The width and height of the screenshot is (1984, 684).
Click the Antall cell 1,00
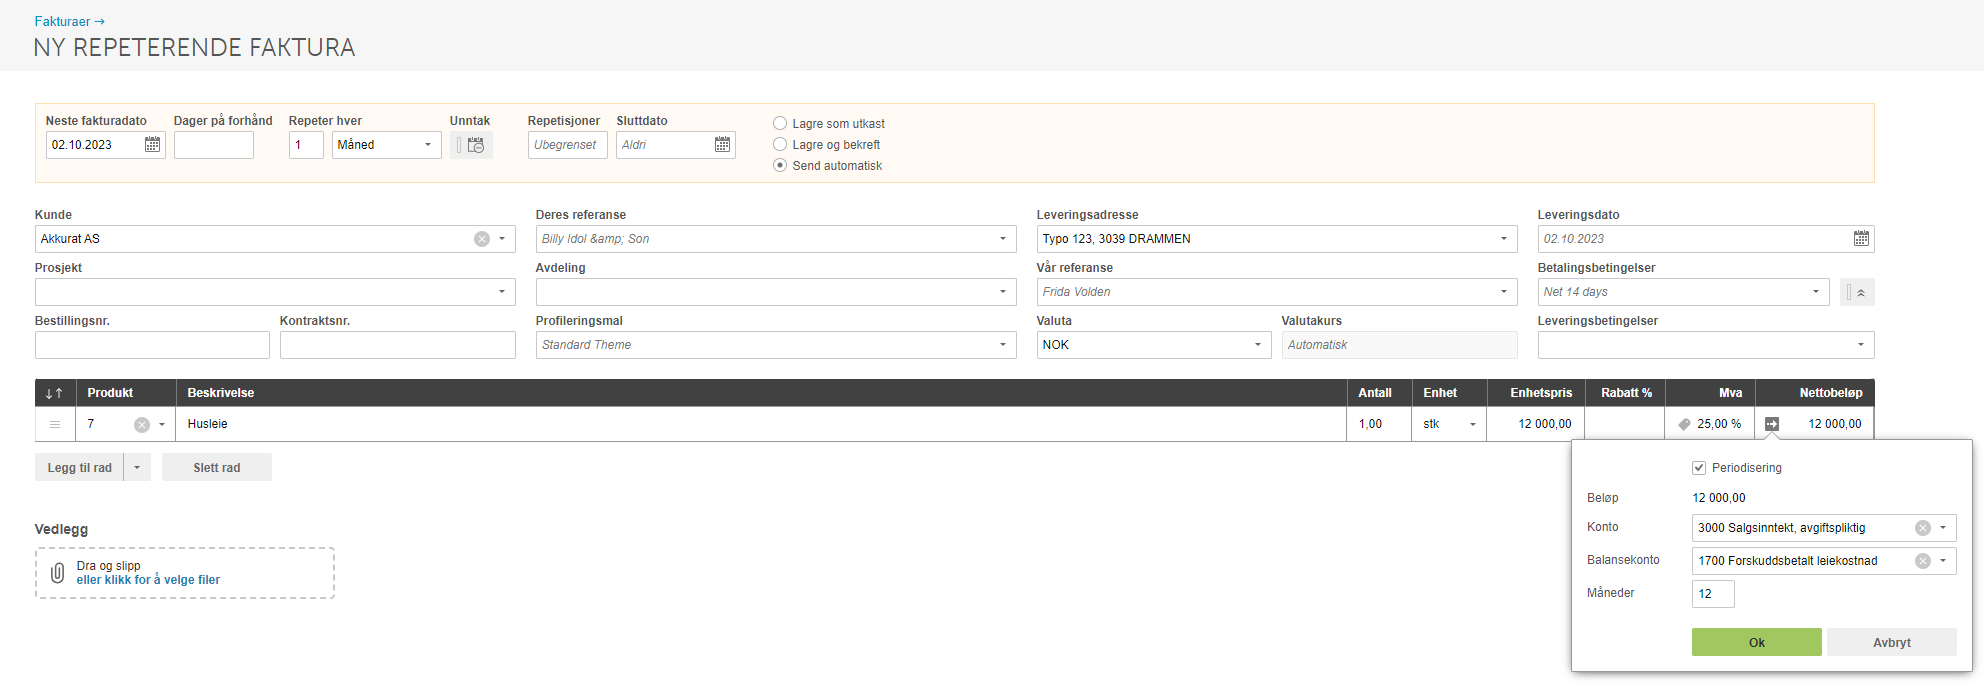click(1379, 424)
